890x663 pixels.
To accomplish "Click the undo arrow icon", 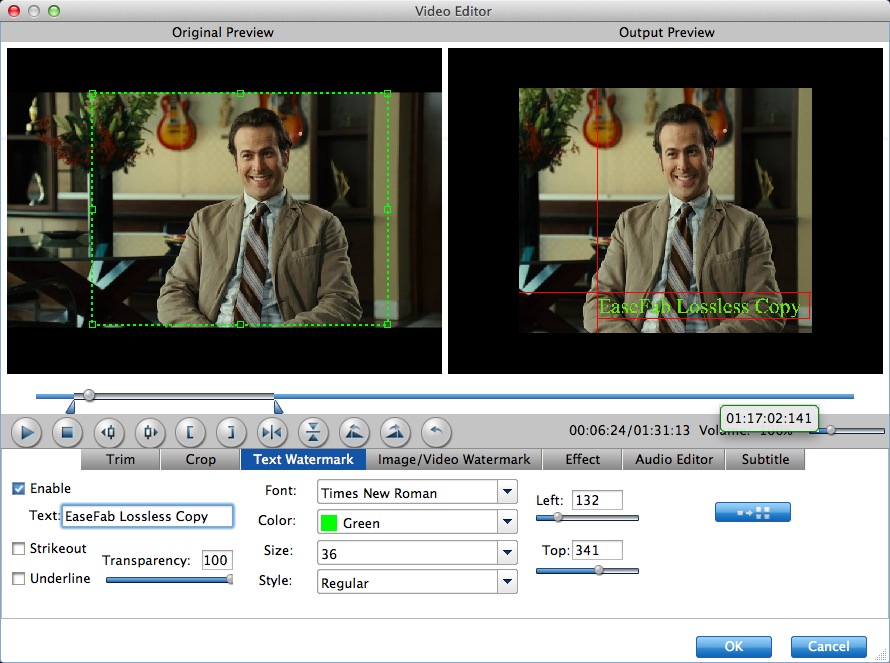I will point(436,433).
